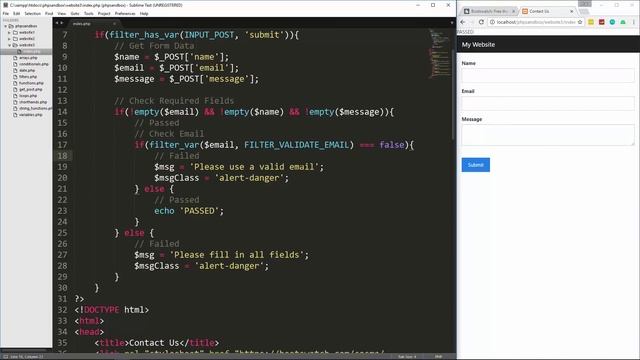
Task: Open the Chrome three-dot menu
Action: pyautogui.click(x=634, y=22)
